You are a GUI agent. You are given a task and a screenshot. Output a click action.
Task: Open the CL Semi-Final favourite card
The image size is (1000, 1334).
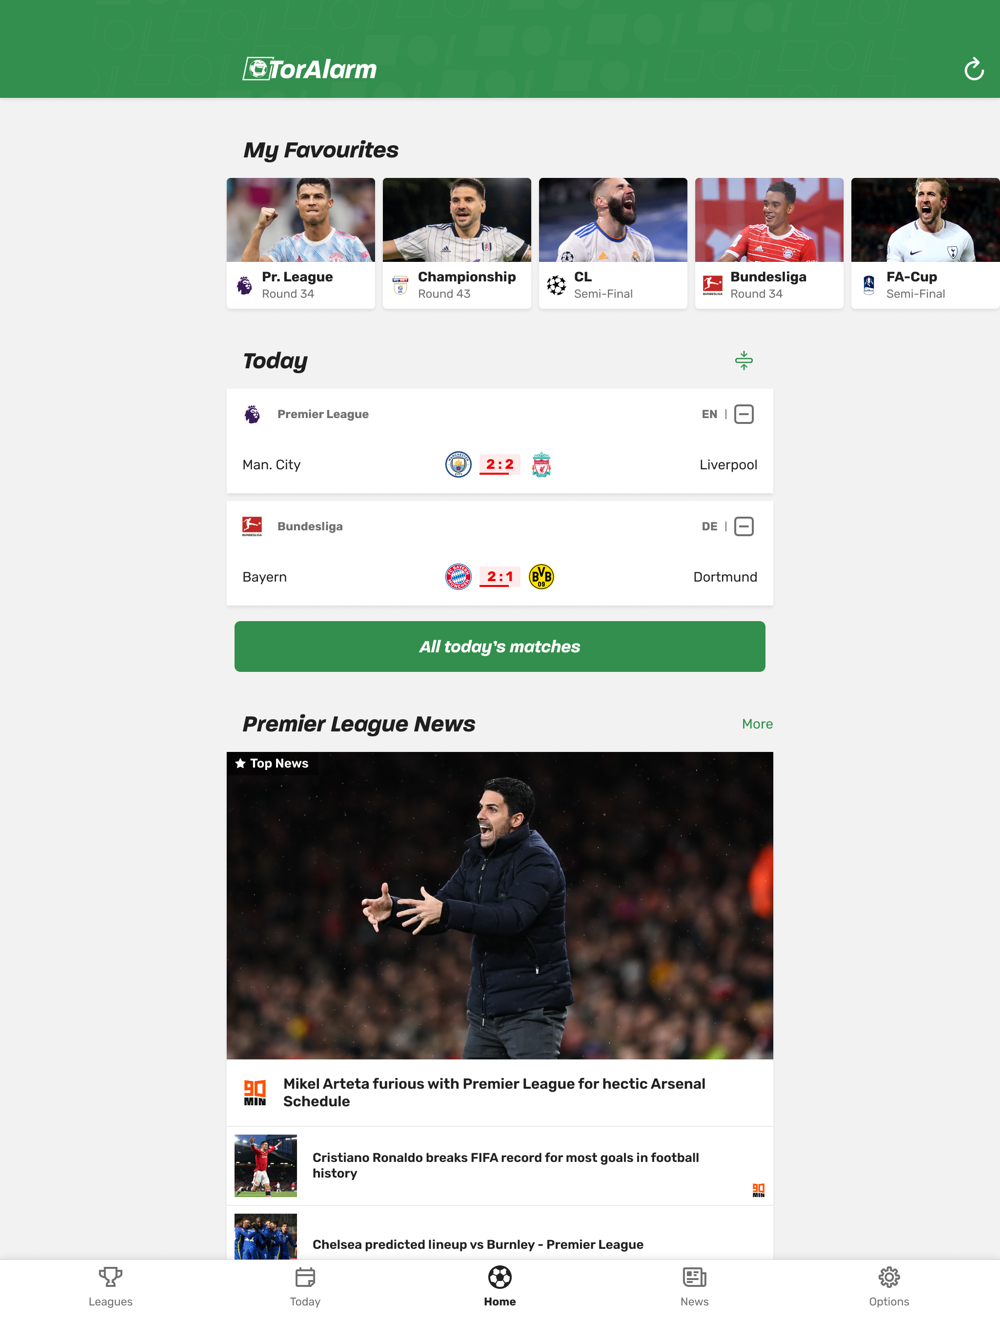[613, 243]
